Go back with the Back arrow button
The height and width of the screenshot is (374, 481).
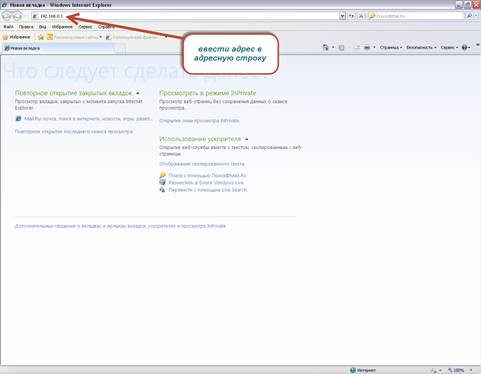coord(6,16)
